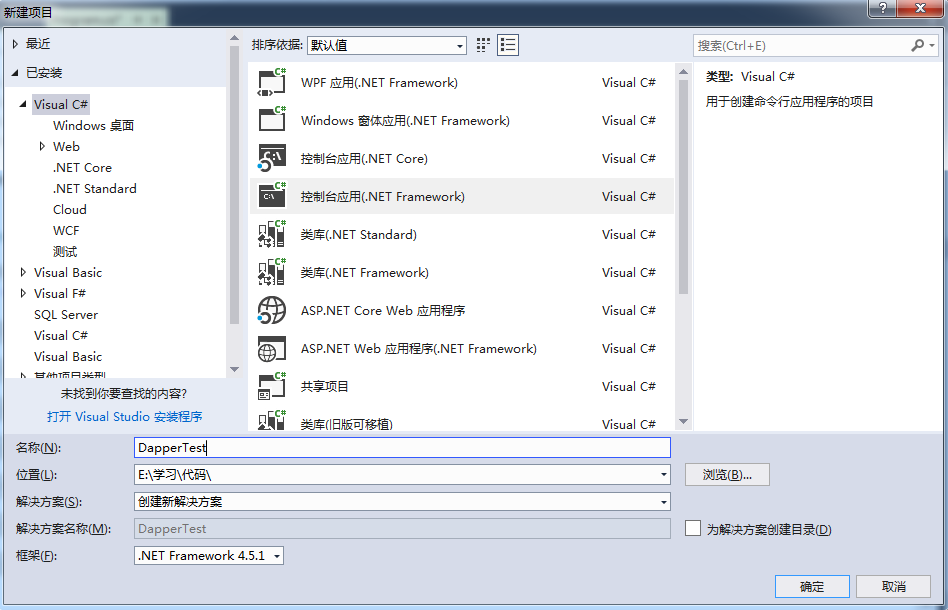Open the solution option dropdown
The image size is (948, 610).
(664, 502)
